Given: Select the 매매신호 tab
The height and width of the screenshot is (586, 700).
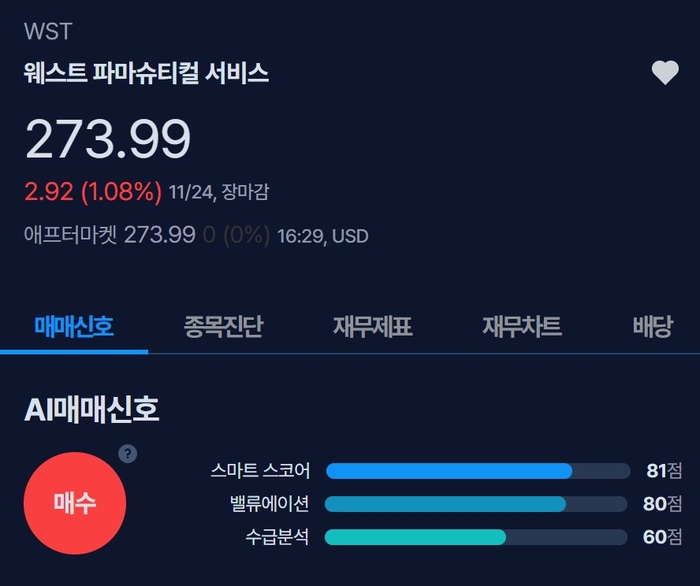Looking at the screenshot, I should tap(74, 326).
